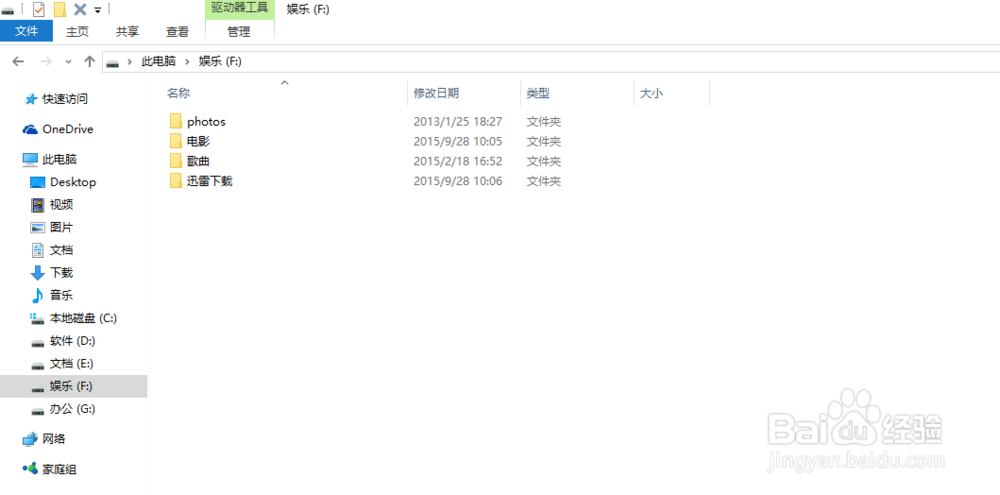Switch to the 管理 ribbon tab

coord(239,31)
